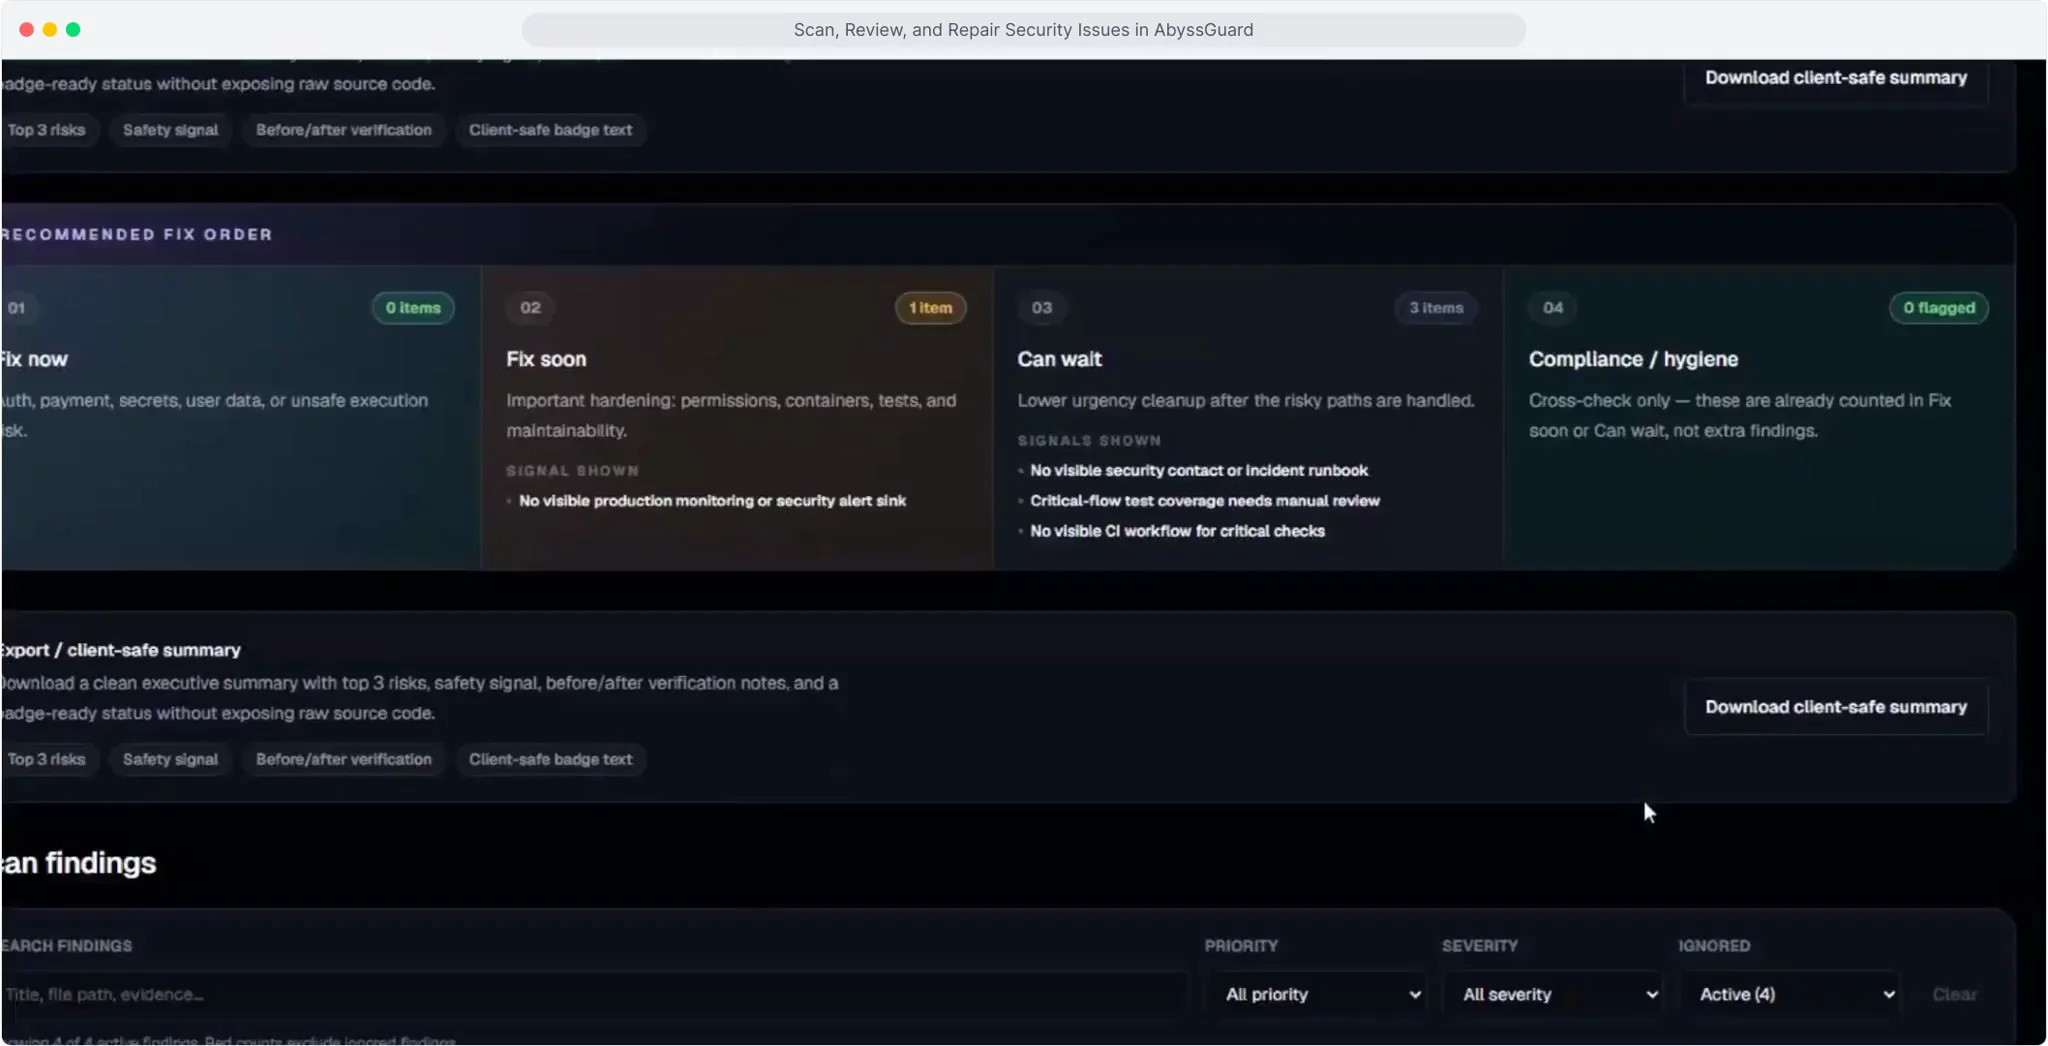Click the top Download client-safe summary button

(1836, 78)
